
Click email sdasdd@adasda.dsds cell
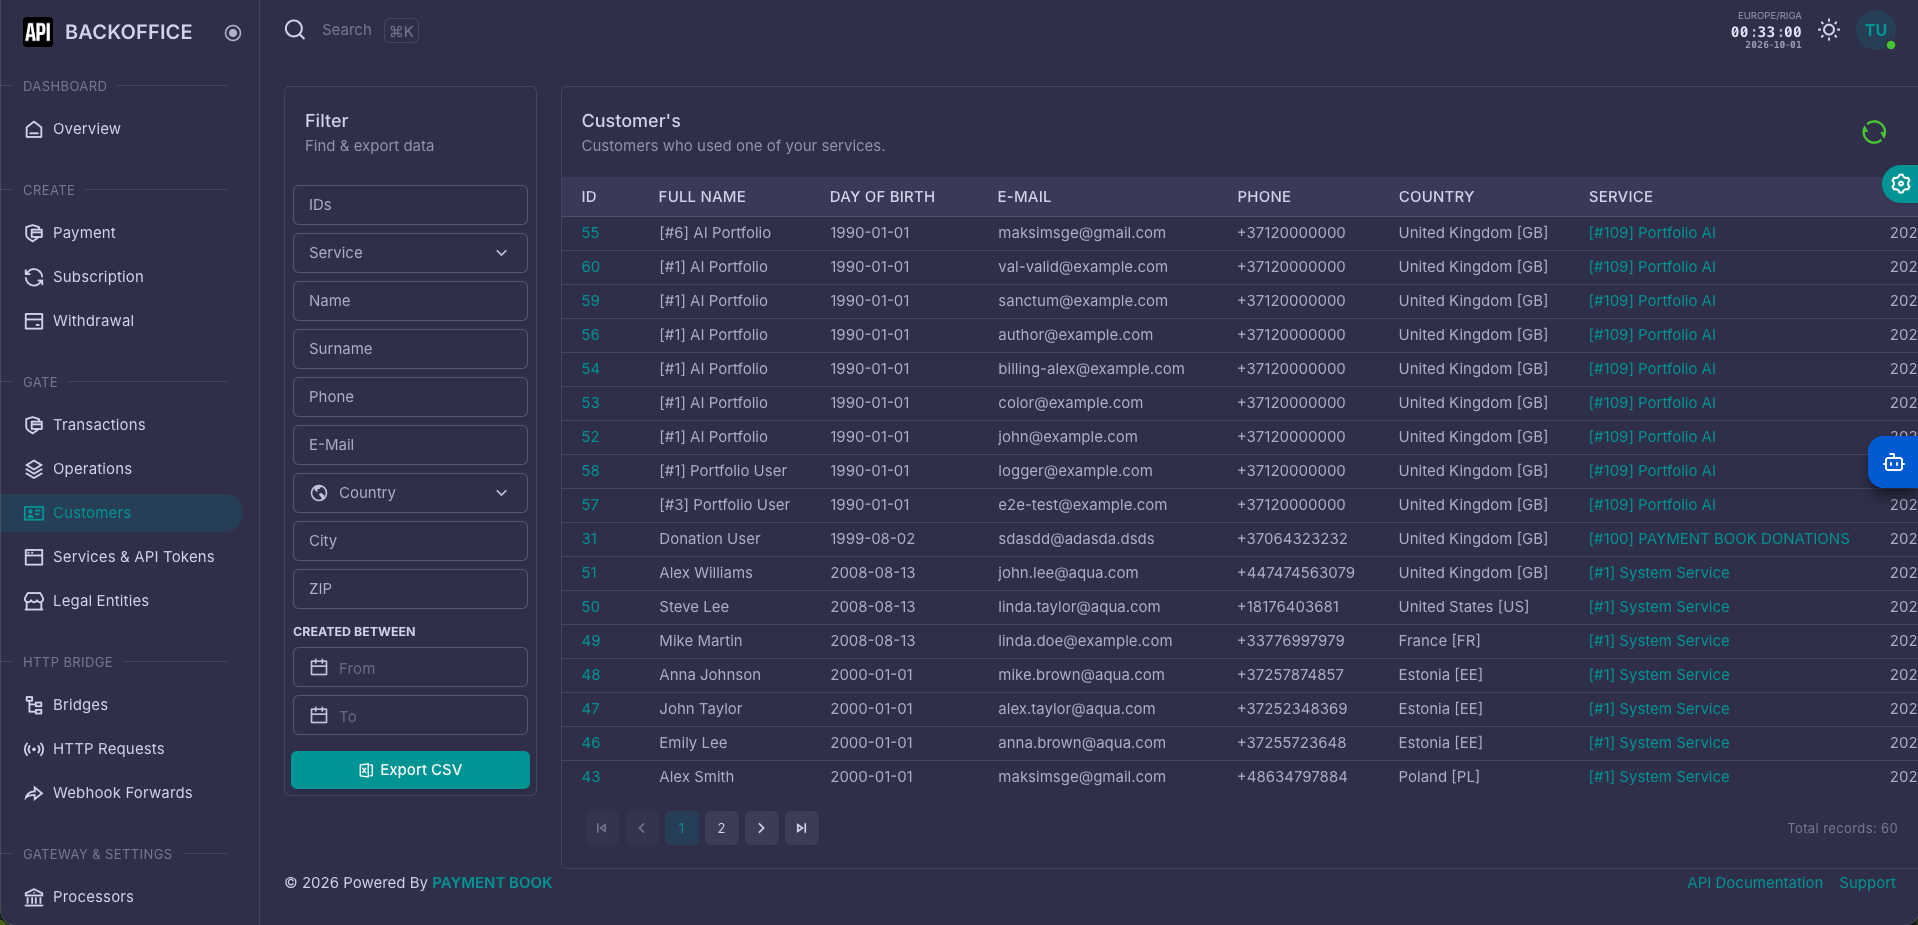(1076, 539)
